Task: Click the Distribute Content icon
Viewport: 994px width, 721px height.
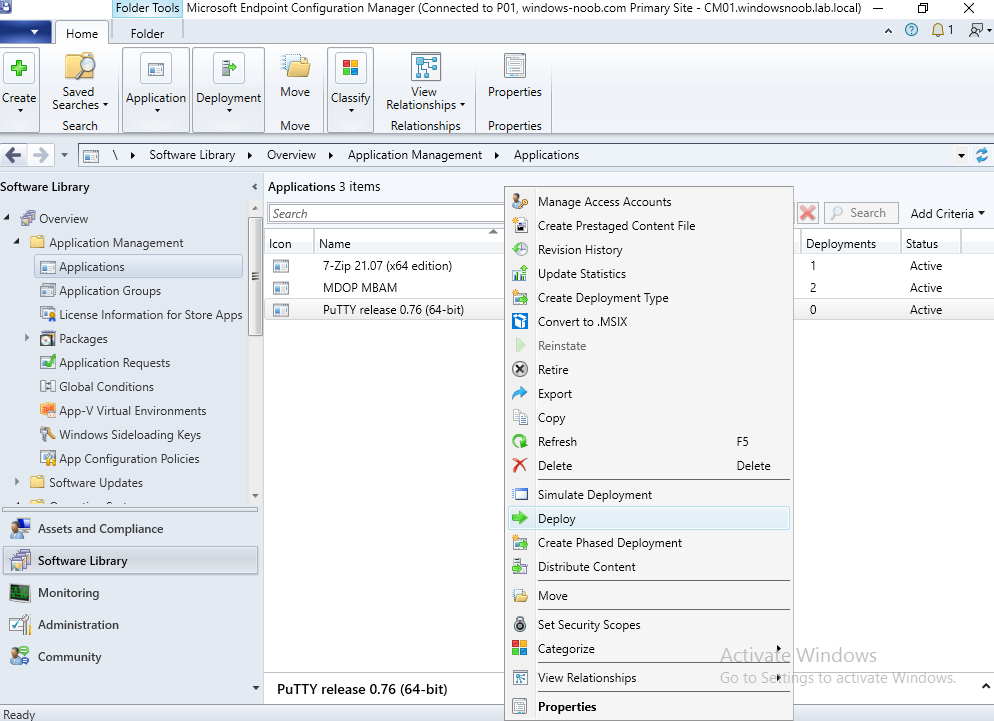Action: (x=520, y=567)
